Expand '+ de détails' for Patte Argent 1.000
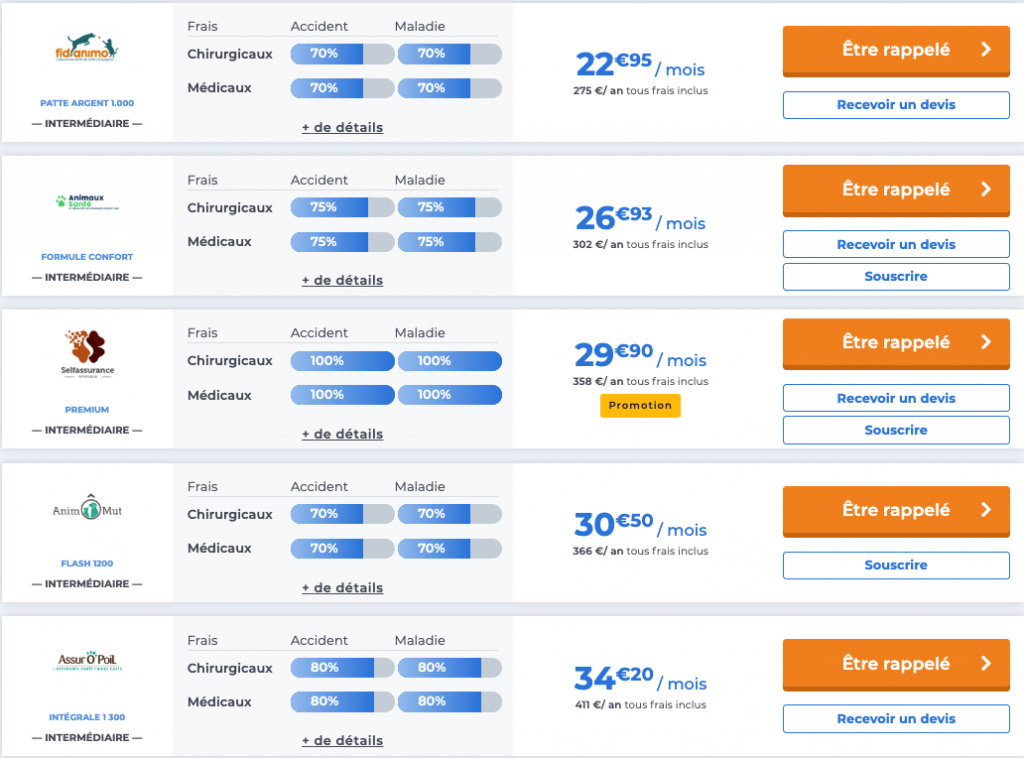The image size is (1024, 758). point(342,128)
